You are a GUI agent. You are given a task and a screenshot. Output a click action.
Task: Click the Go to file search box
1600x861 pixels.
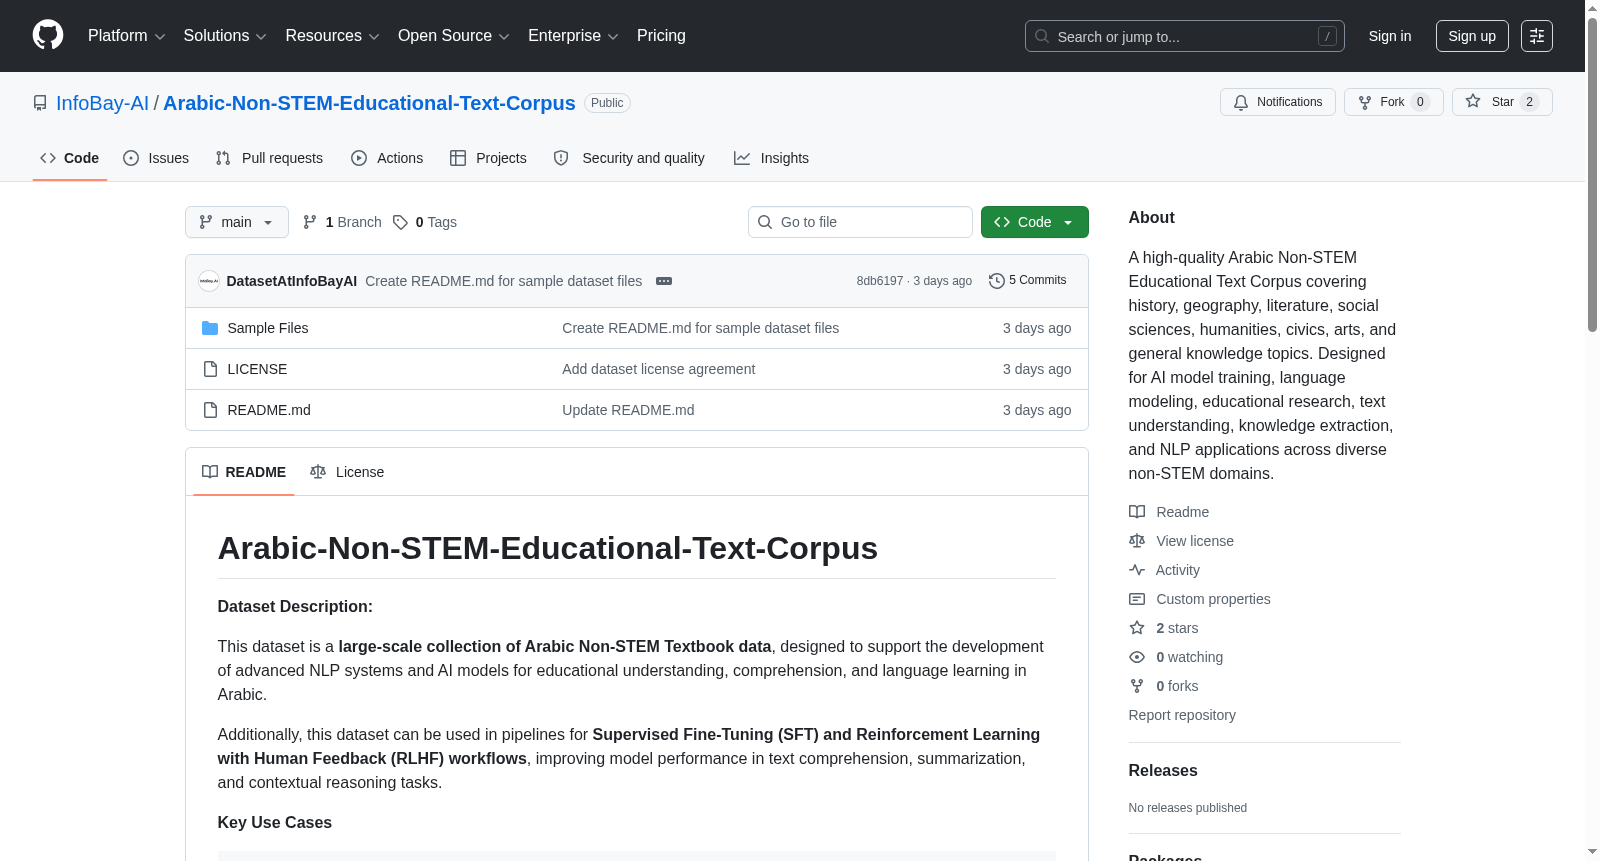point(860,222)
